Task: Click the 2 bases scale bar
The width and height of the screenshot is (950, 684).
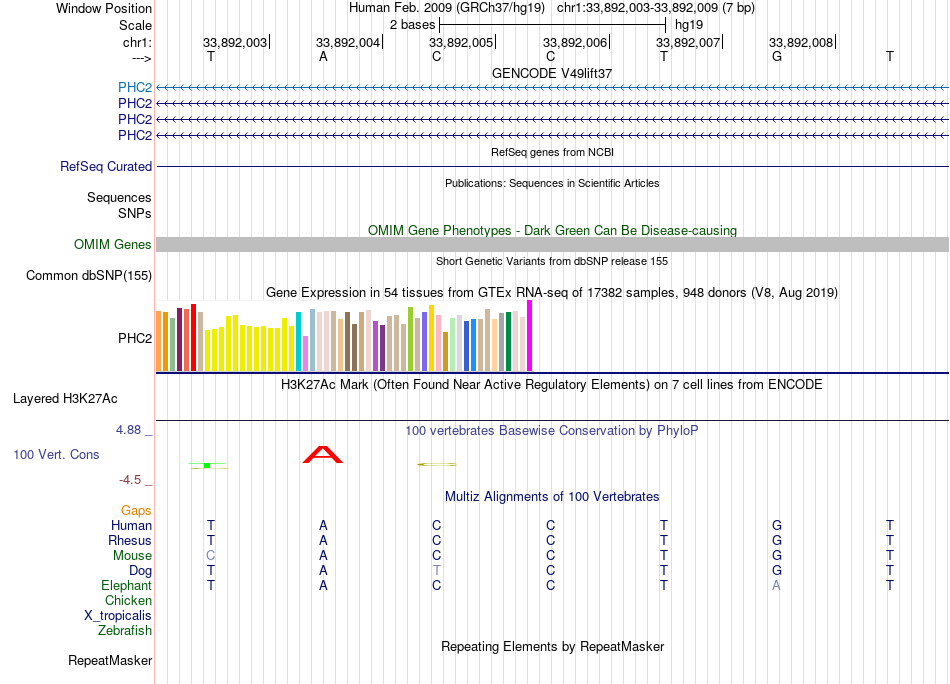Action: [x=553, y=25]
